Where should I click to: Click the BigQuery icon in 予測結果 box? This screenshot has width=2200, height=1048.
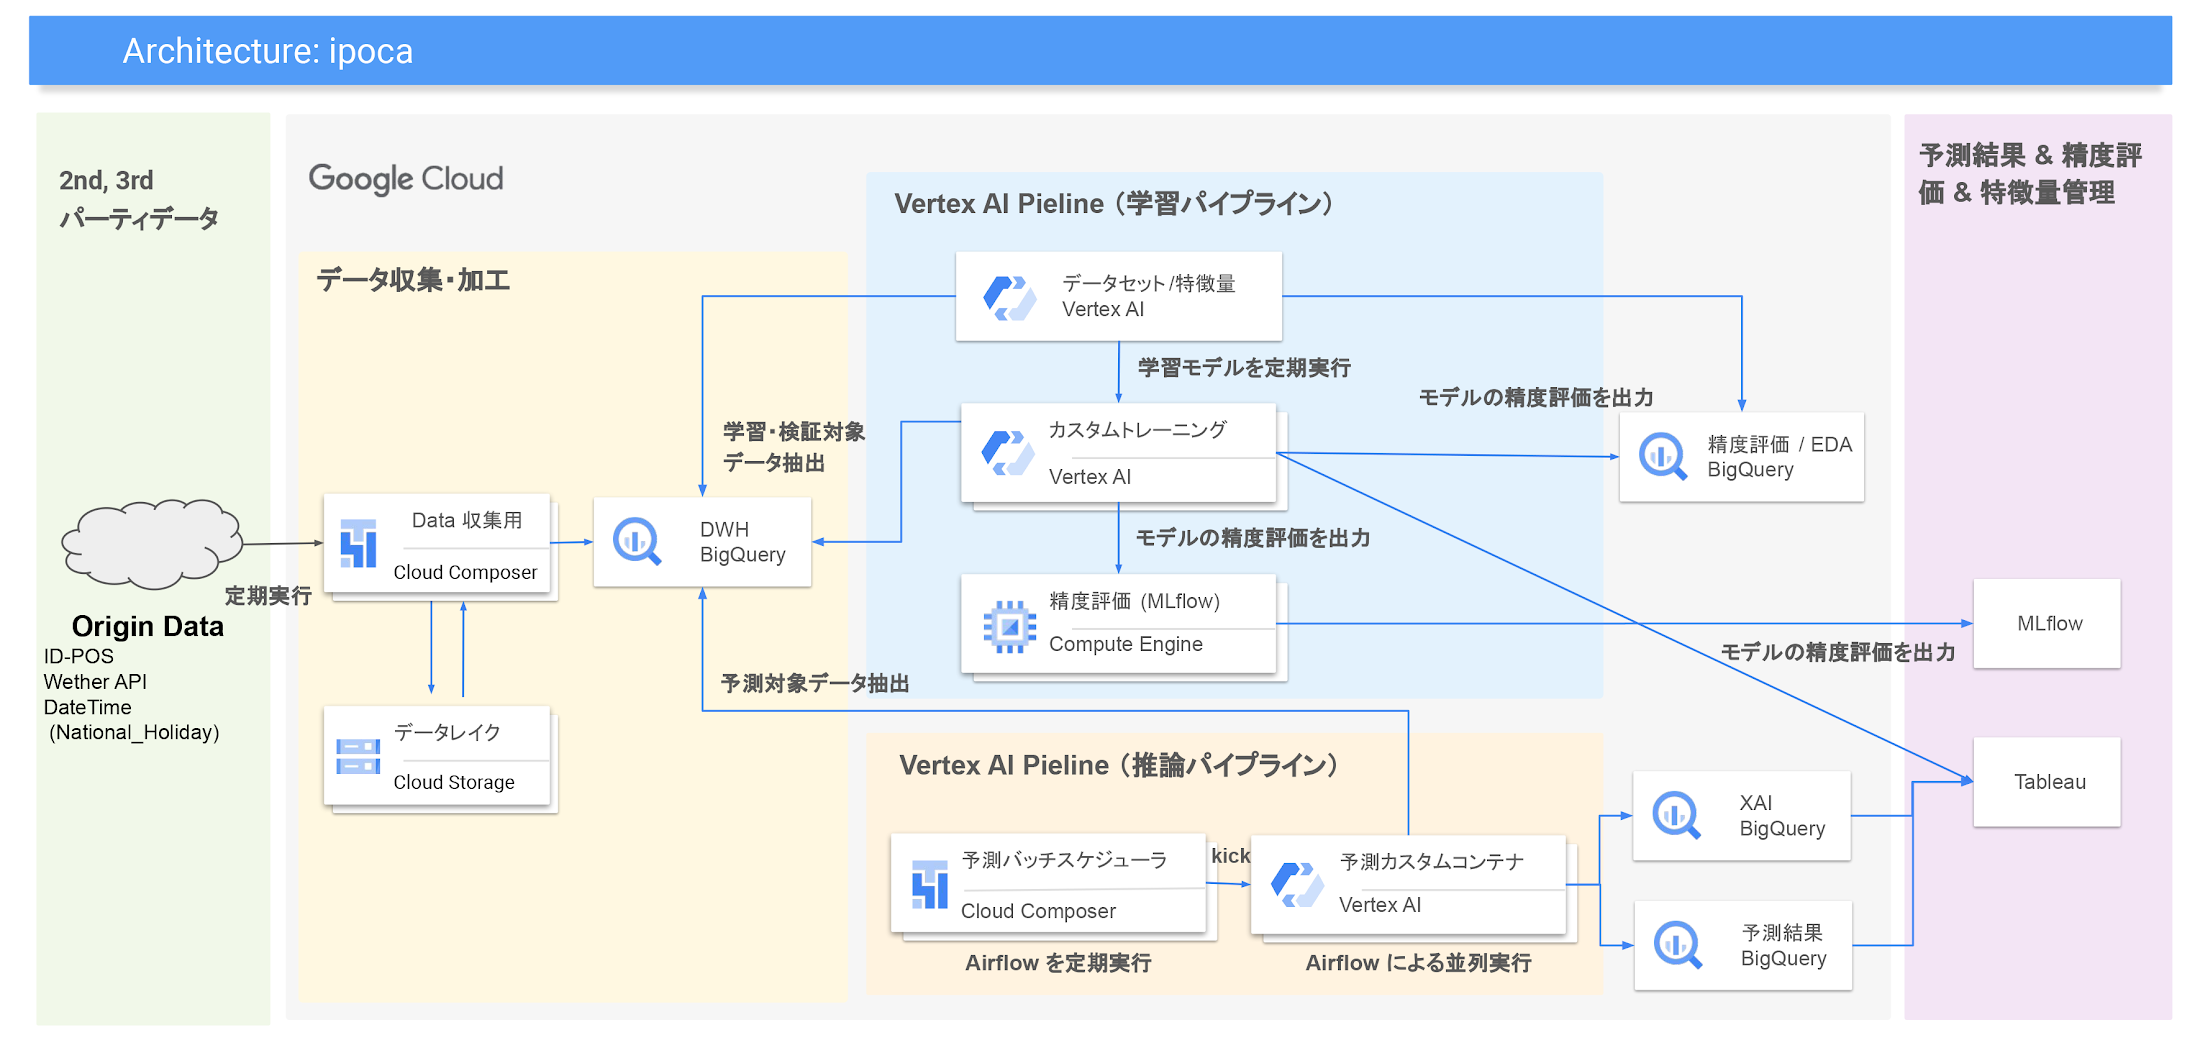(x=1678, y=945)
